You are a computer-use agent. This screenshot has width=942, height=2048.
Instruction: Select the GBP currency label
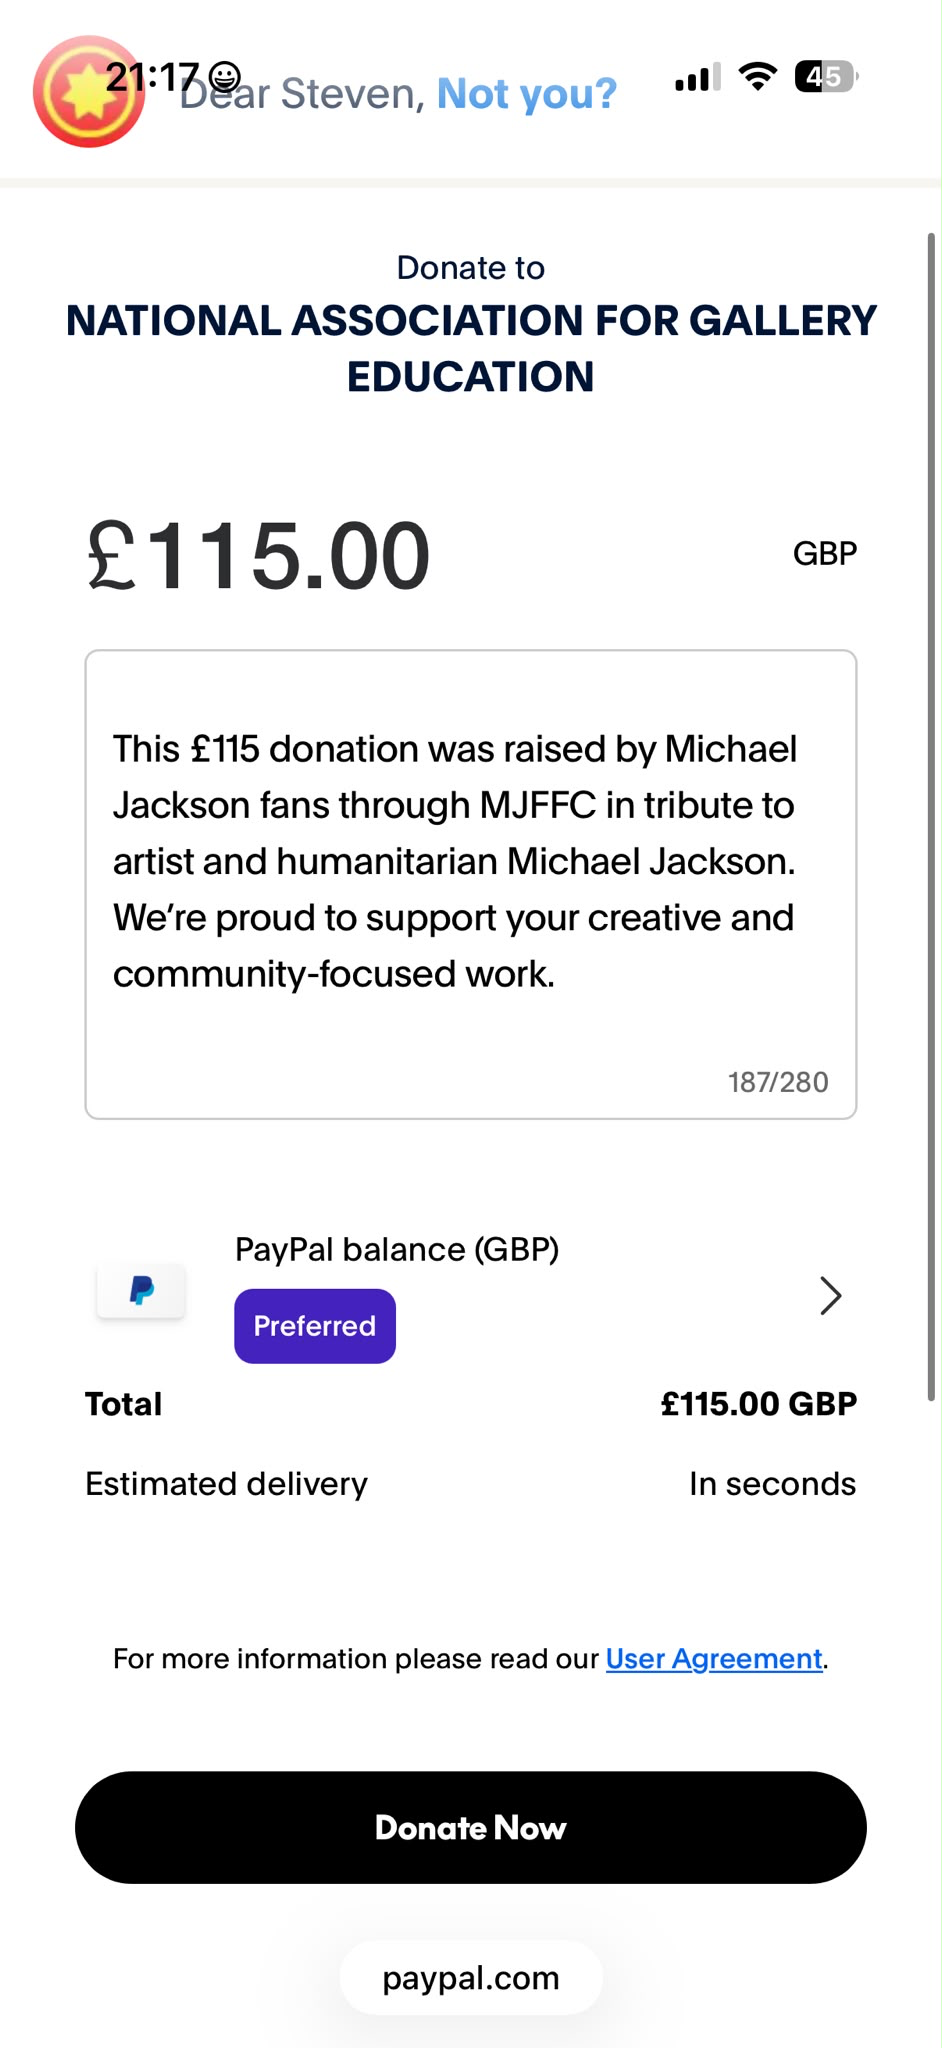(x=825, y=553)
